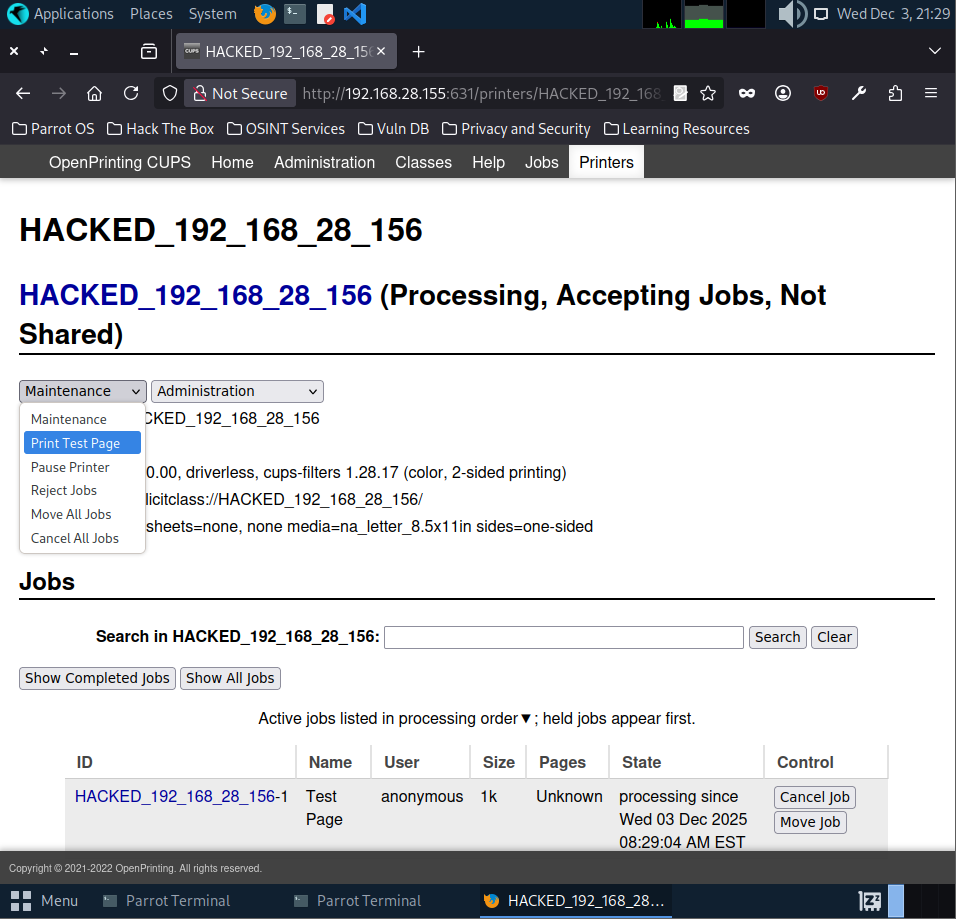Open the Firefox hamburger menu
The height and width of the screenshot is (919, 956).
(x=930, y=93)
